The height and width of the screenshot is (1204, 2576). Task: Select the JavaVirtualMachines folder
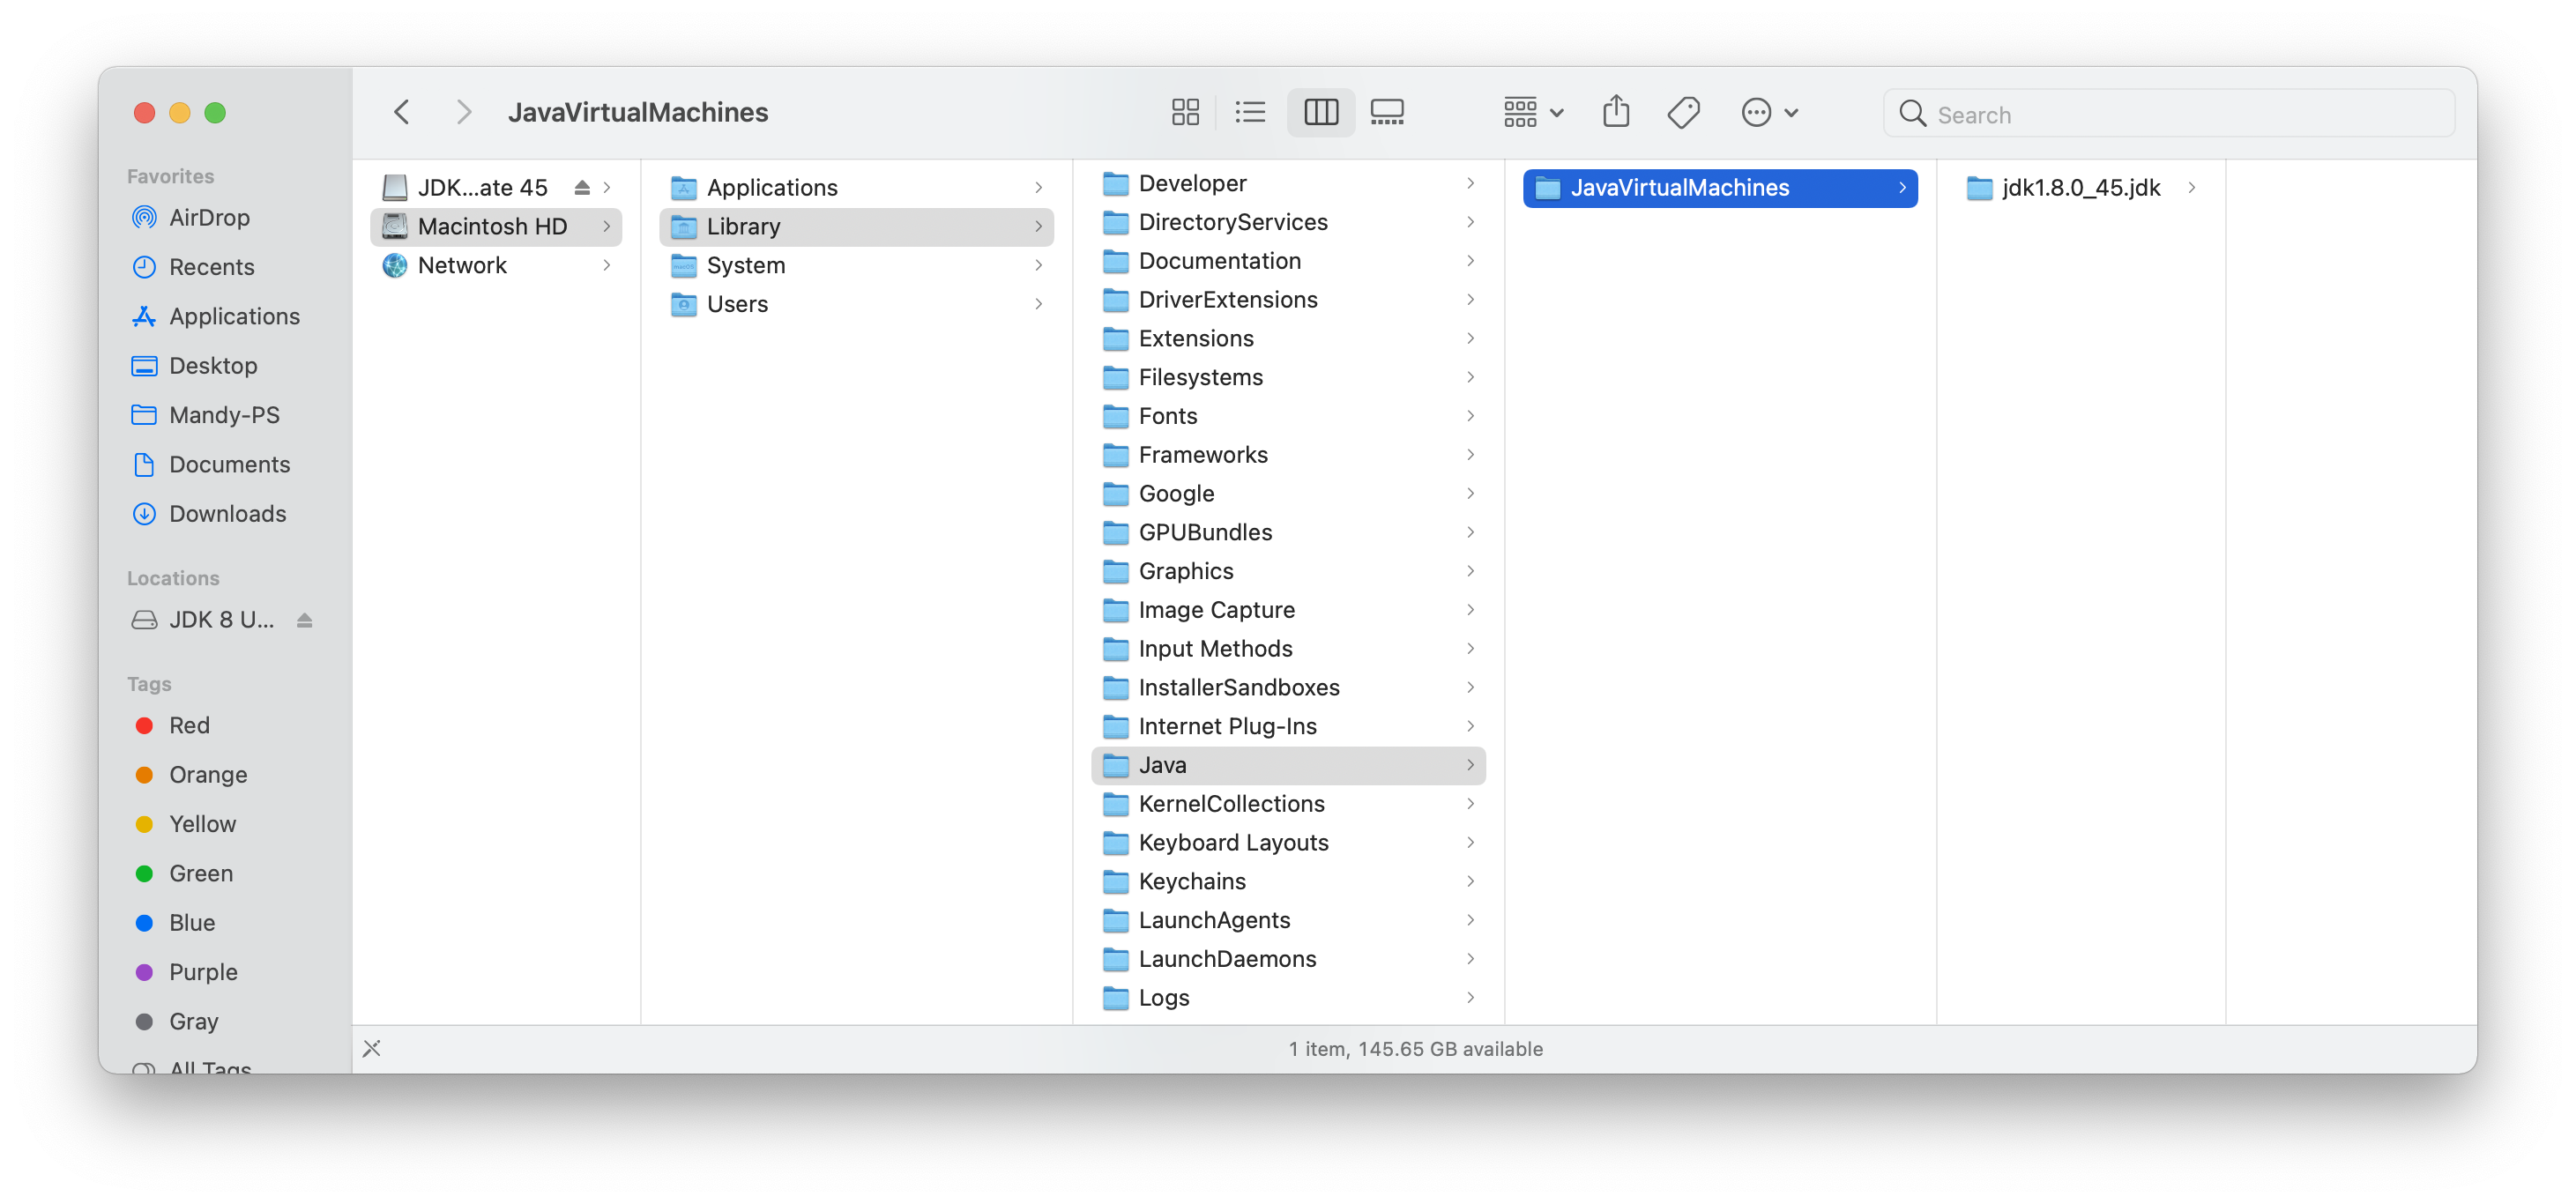click(1720, 187)
